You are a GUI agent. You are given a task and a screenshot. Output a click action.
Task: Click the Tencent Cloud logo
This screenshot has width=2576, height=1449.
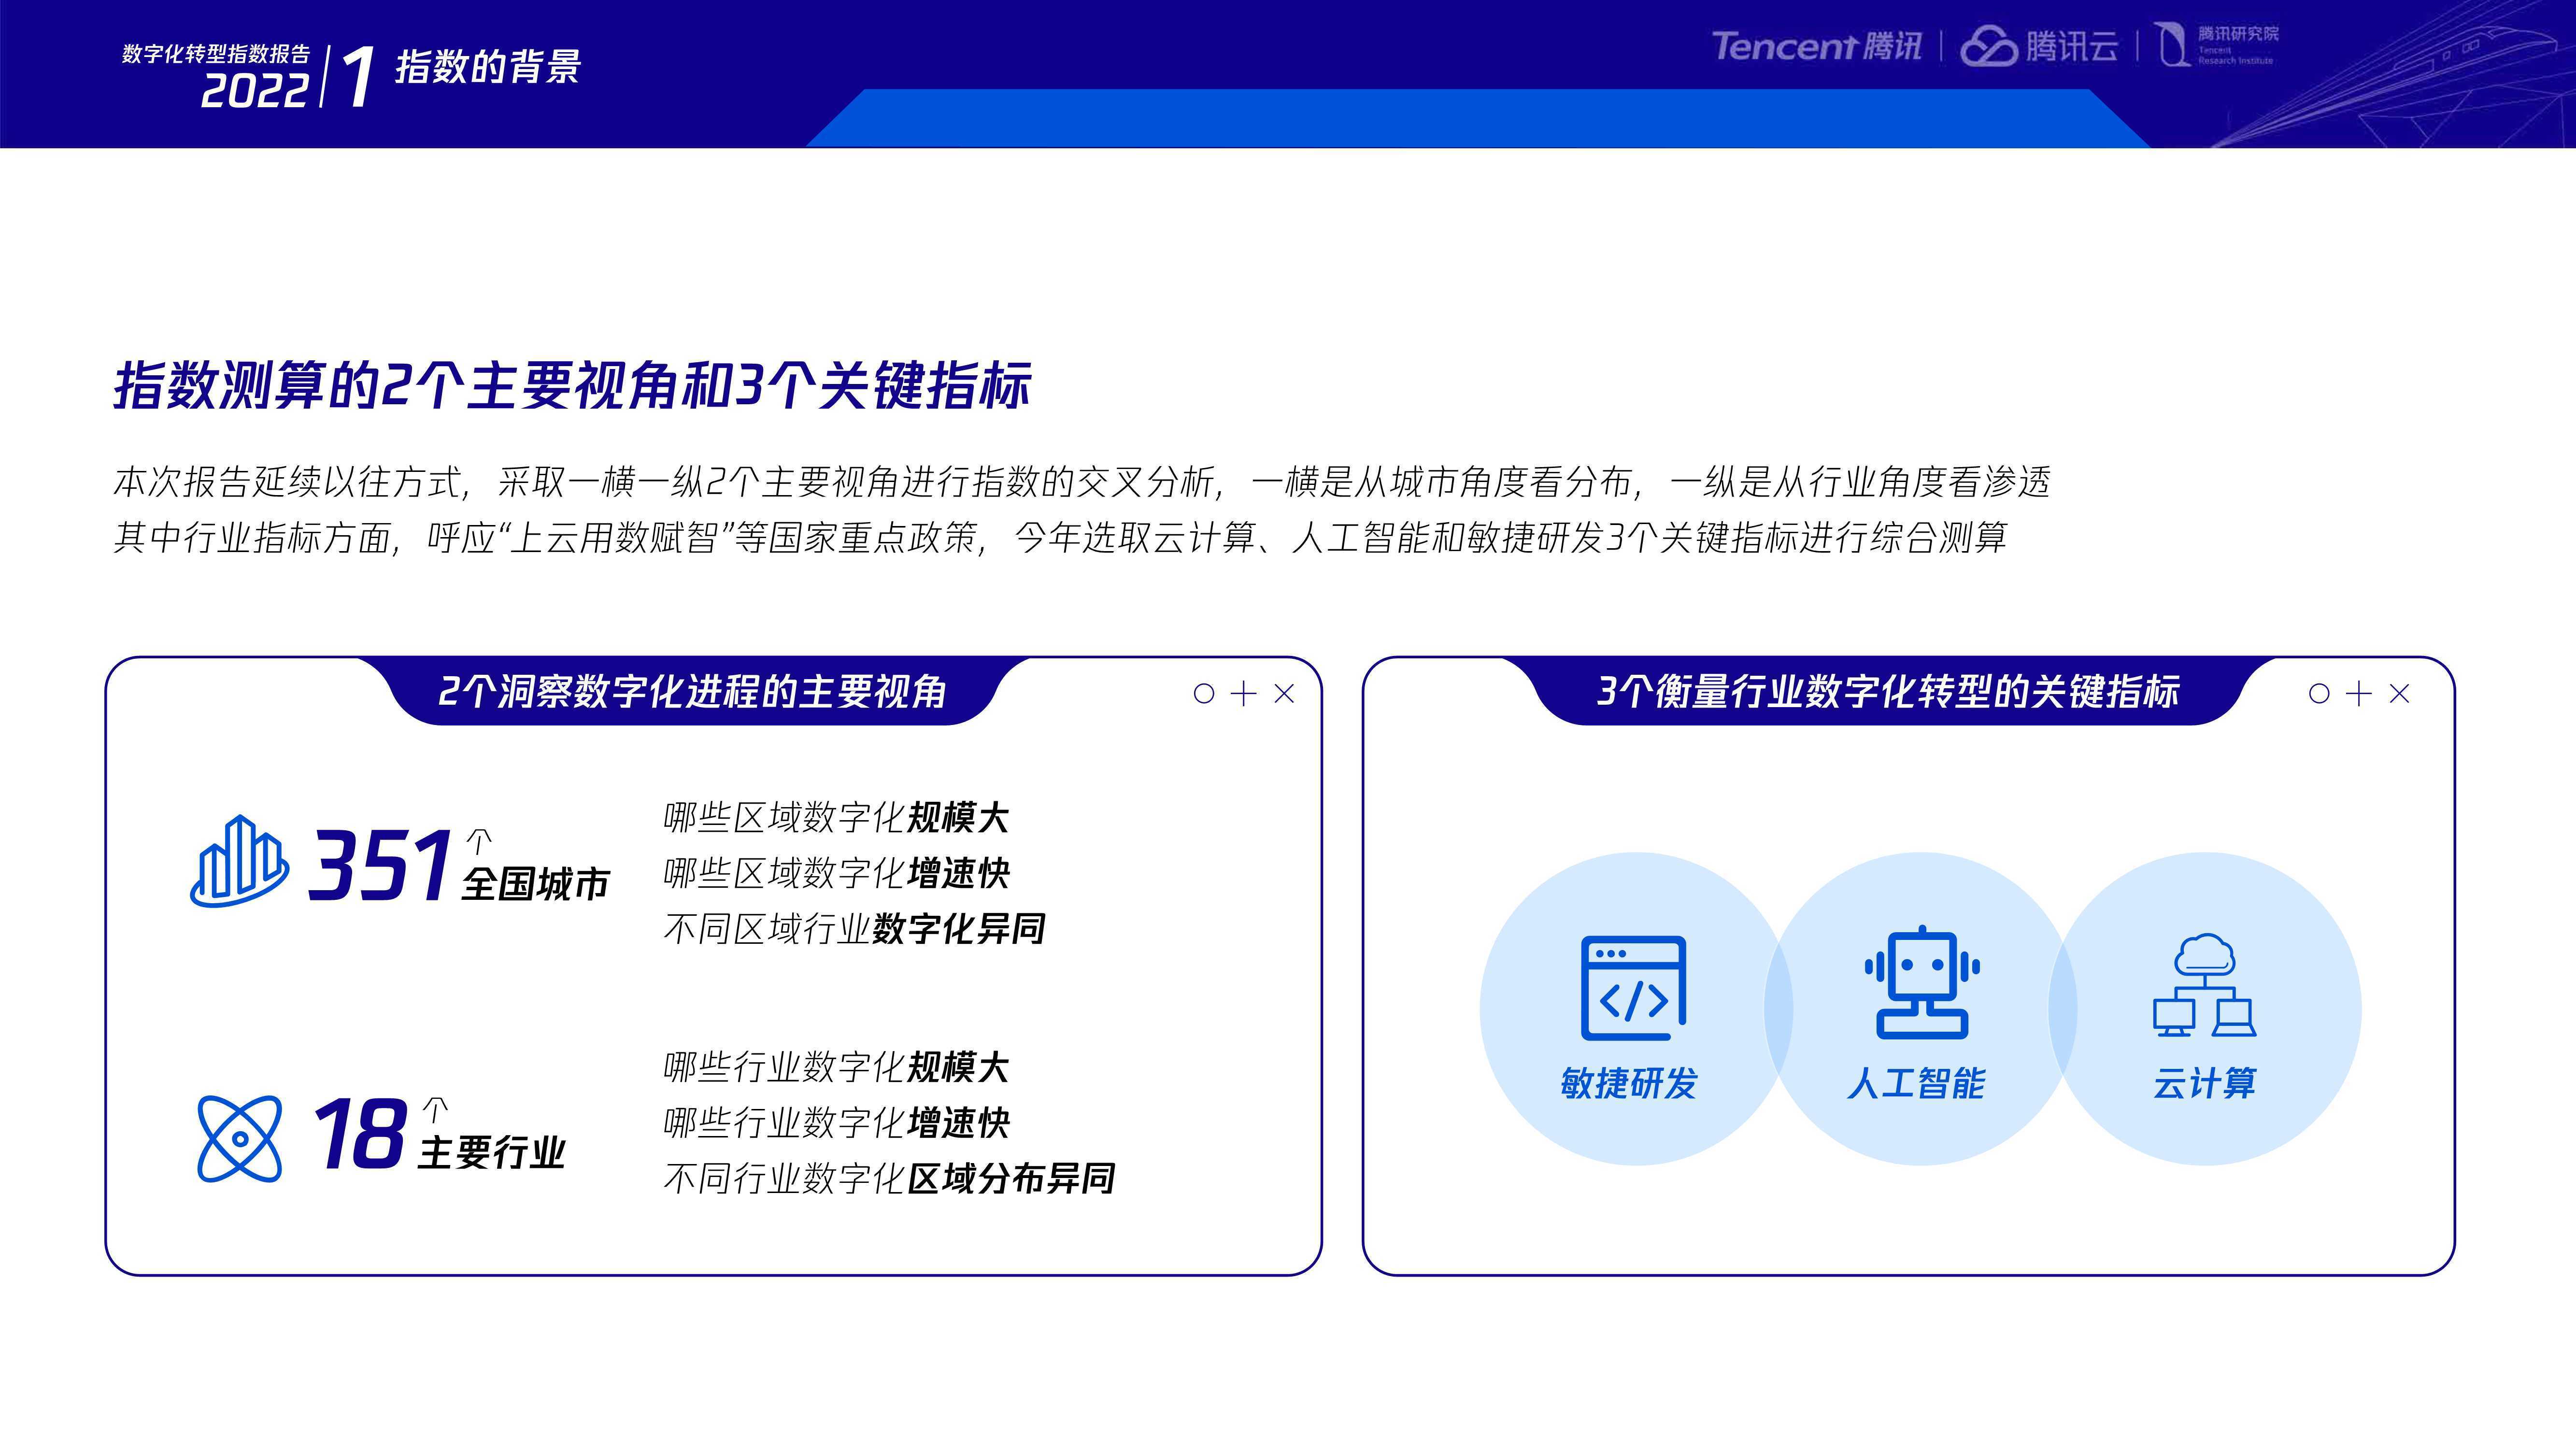click(2039, 46)
